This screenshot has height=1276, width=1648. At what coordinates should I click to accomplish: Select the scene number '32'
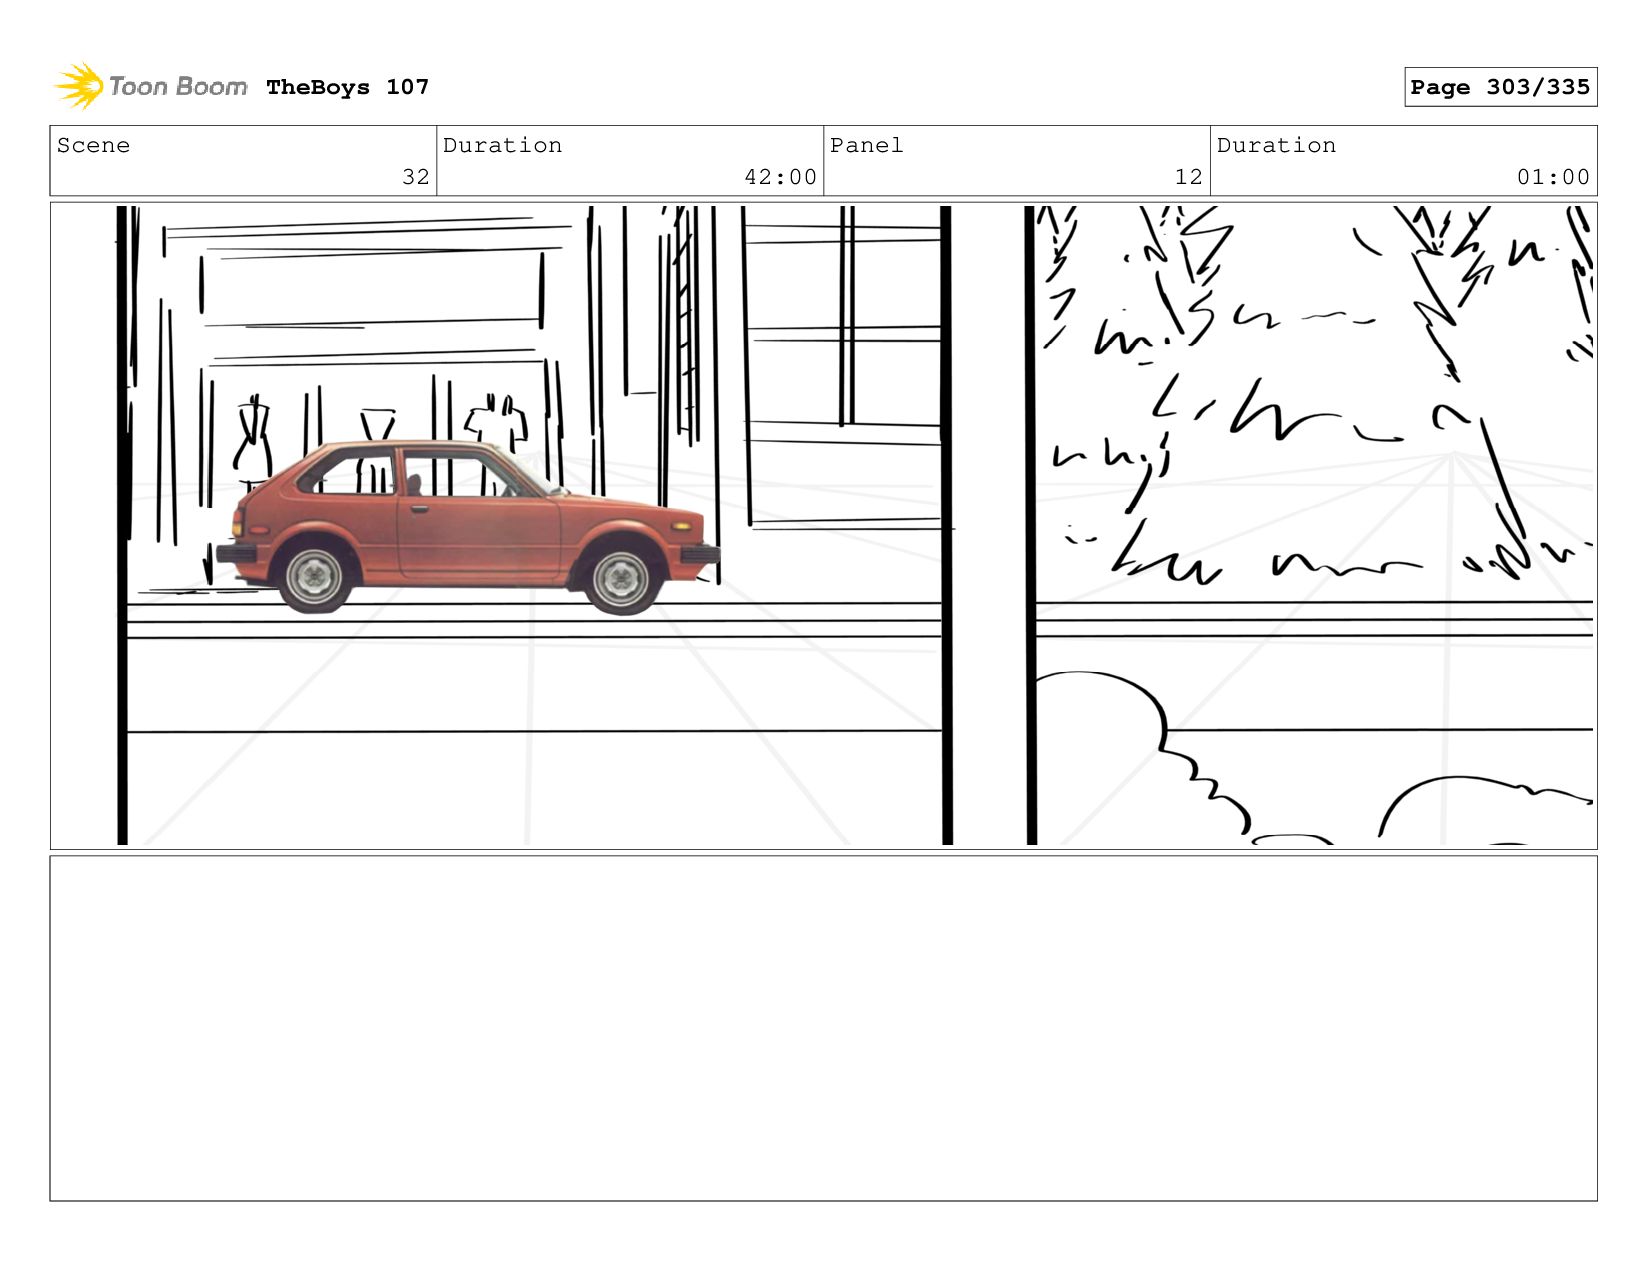[415, 177]
